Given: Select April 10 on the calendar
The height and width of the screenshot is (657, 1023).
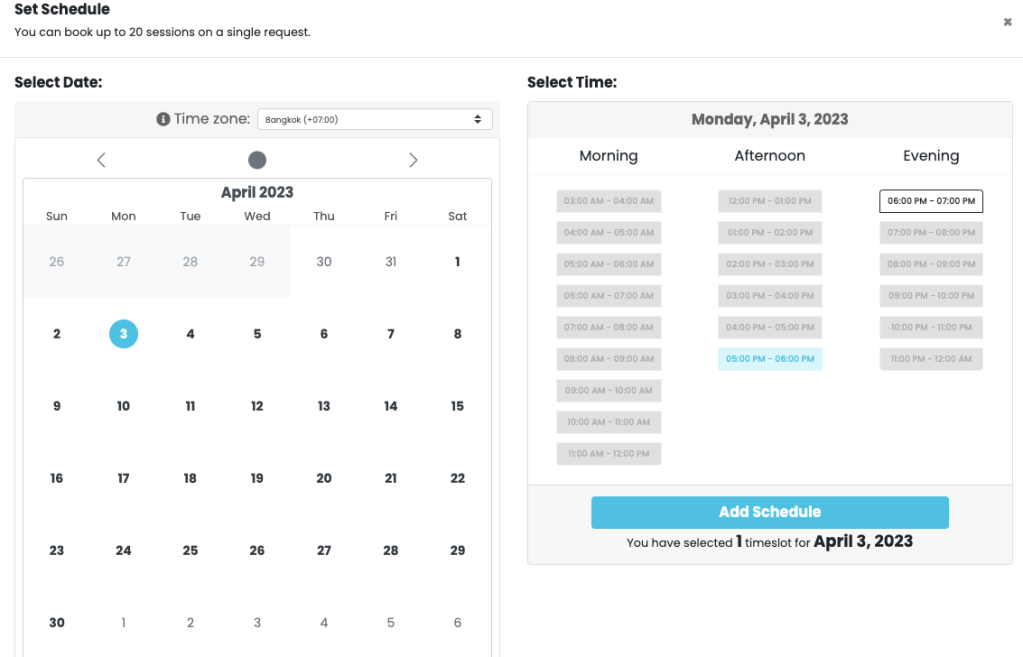Looking at the screenshot, I should pyautogui.click(x=123, y=406).
